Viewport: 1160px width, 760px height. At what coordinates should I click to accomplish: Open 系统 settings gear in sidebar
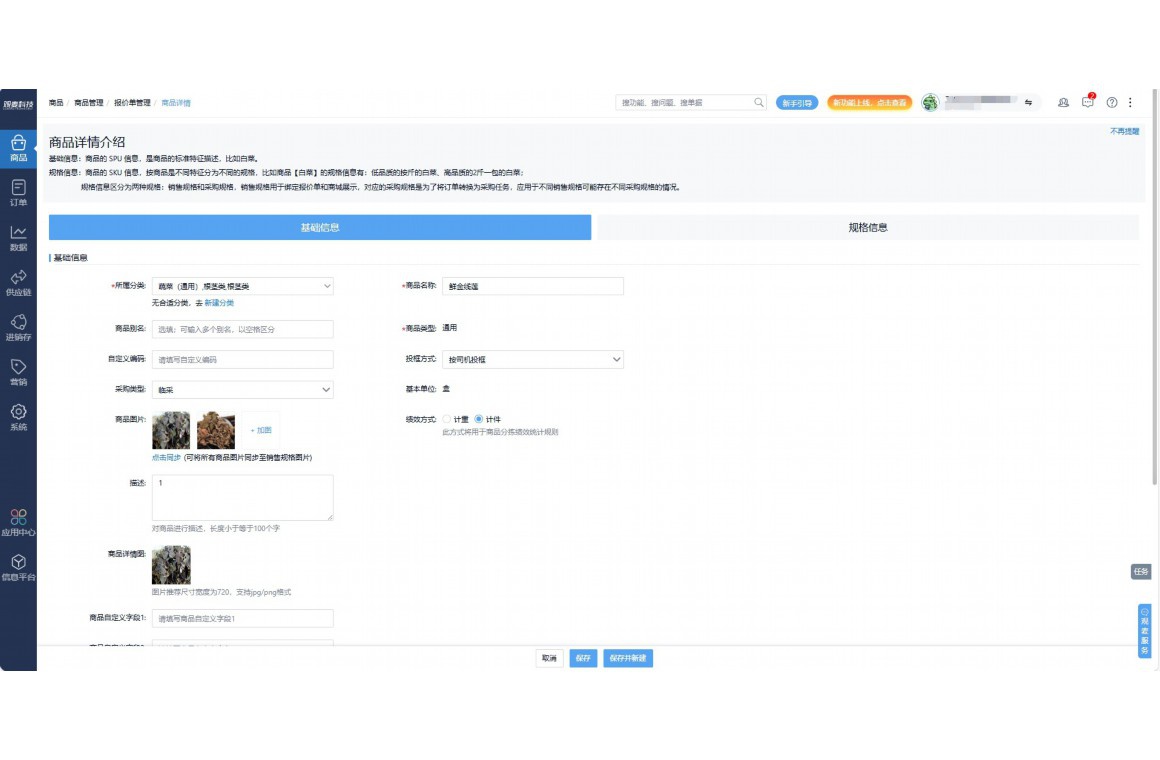point(18,416)
